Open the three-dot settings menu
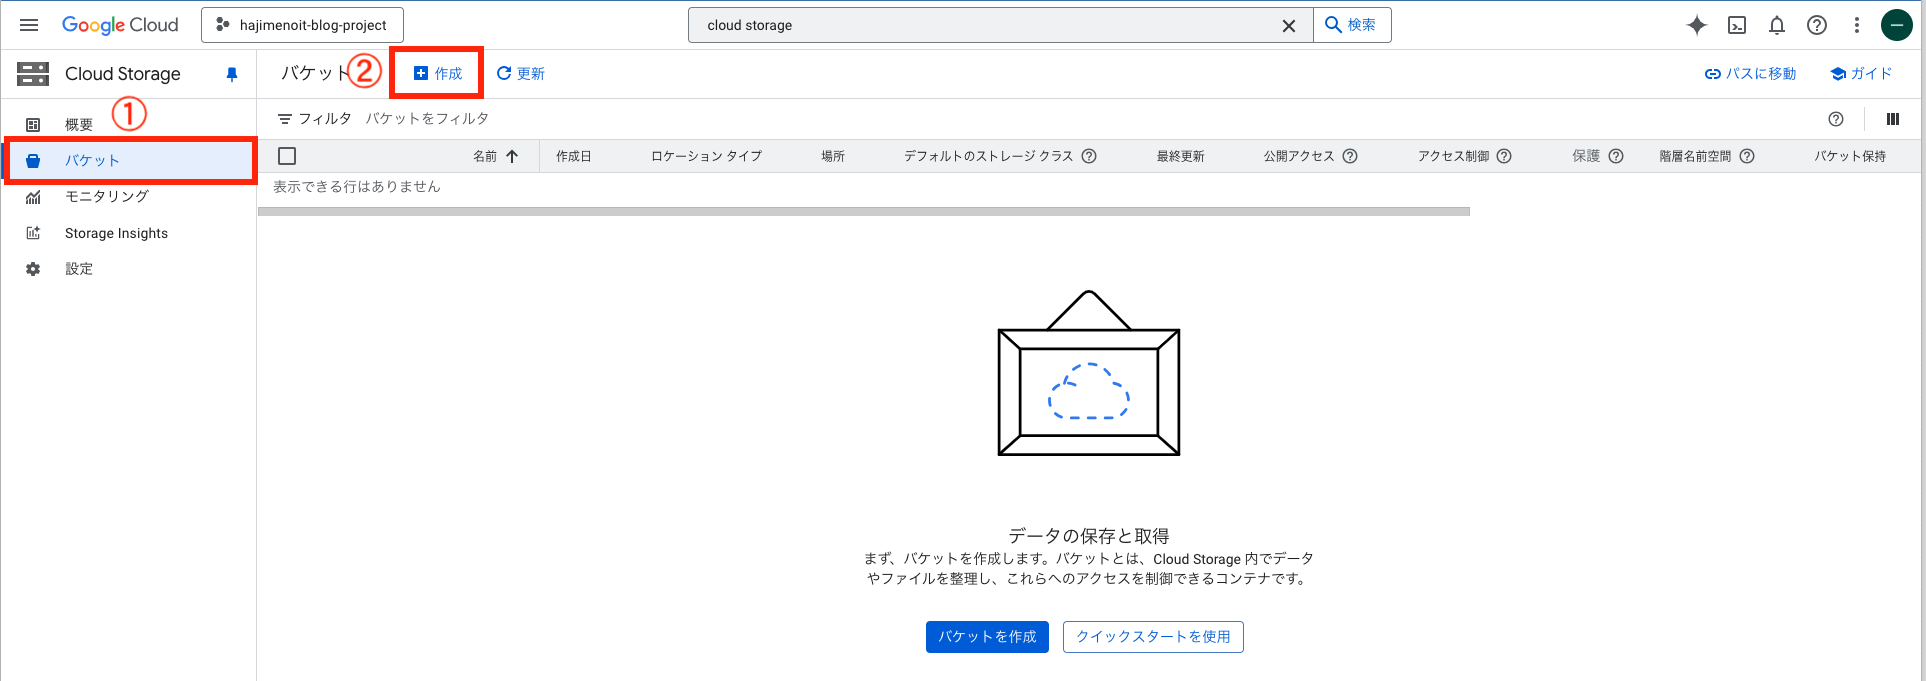This screenshot has height=681, width=1926. point(1857,25)
